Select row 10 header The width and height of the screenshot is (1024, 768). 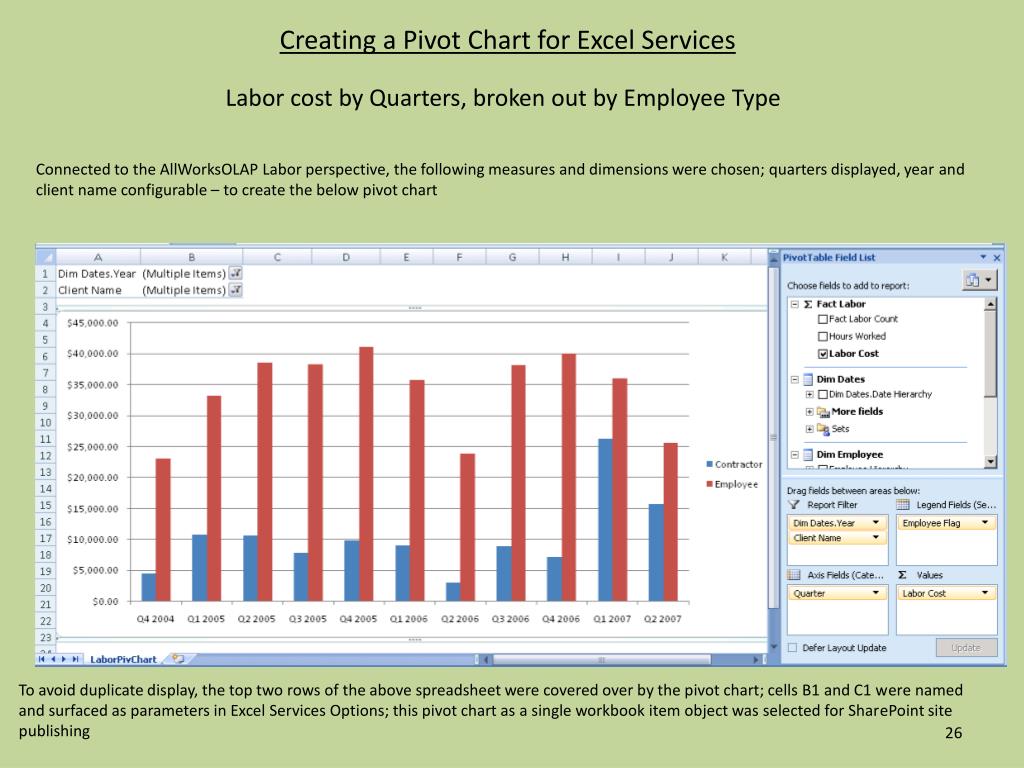(x=45, y=423)
